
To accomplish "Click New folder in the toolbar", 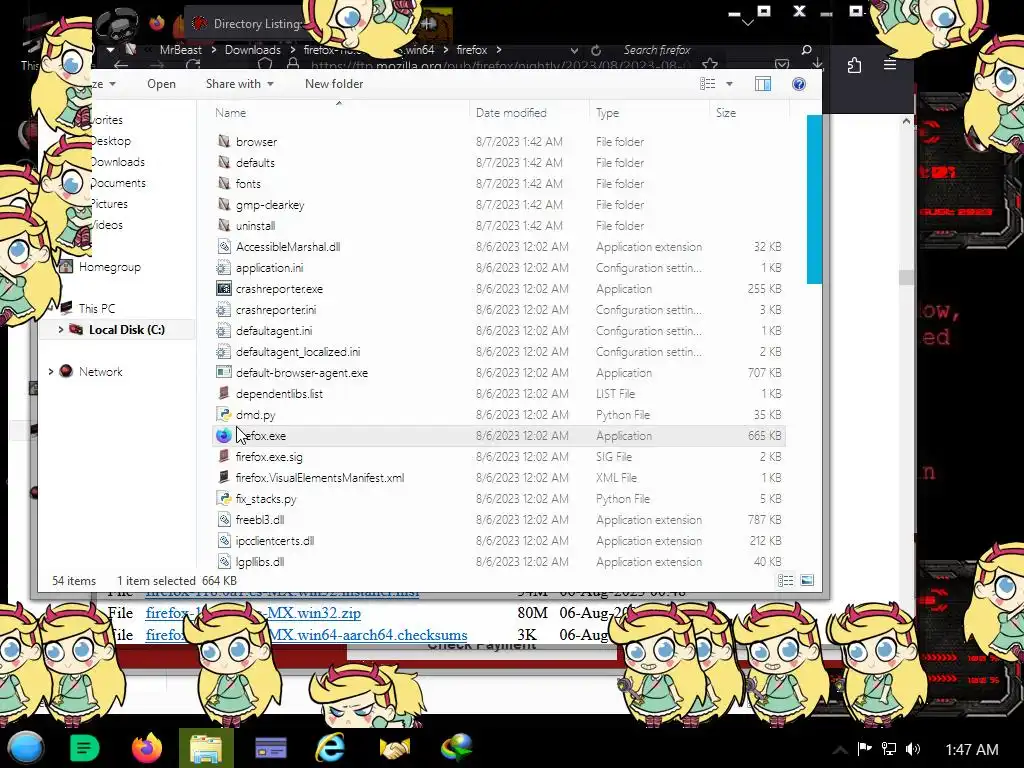I will [334, 84].
